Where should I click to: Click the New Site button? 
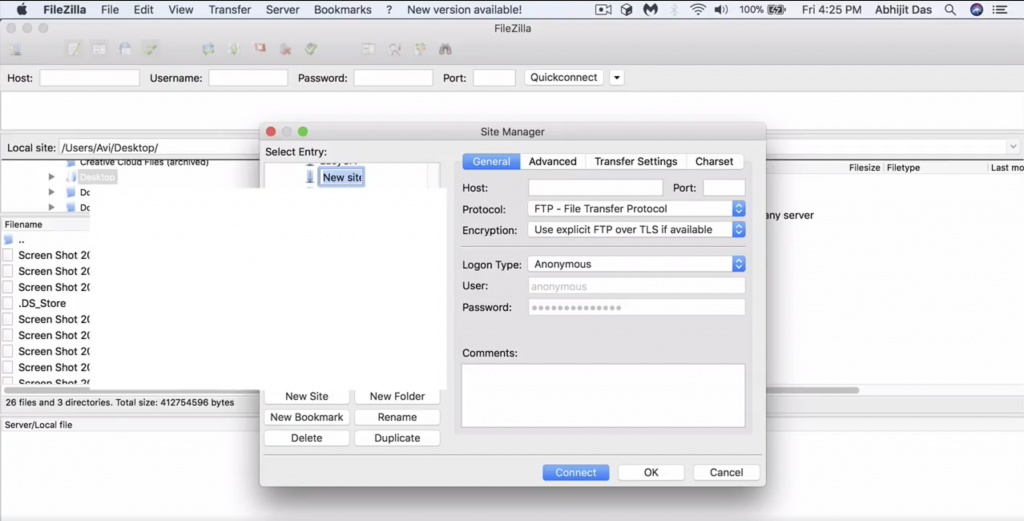[306, 396]
